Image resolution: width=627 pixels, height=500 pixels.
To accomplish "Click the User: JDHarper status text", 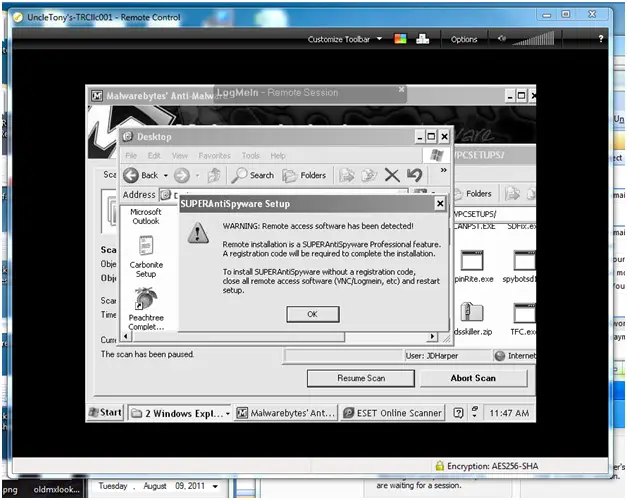I will 432,356.
